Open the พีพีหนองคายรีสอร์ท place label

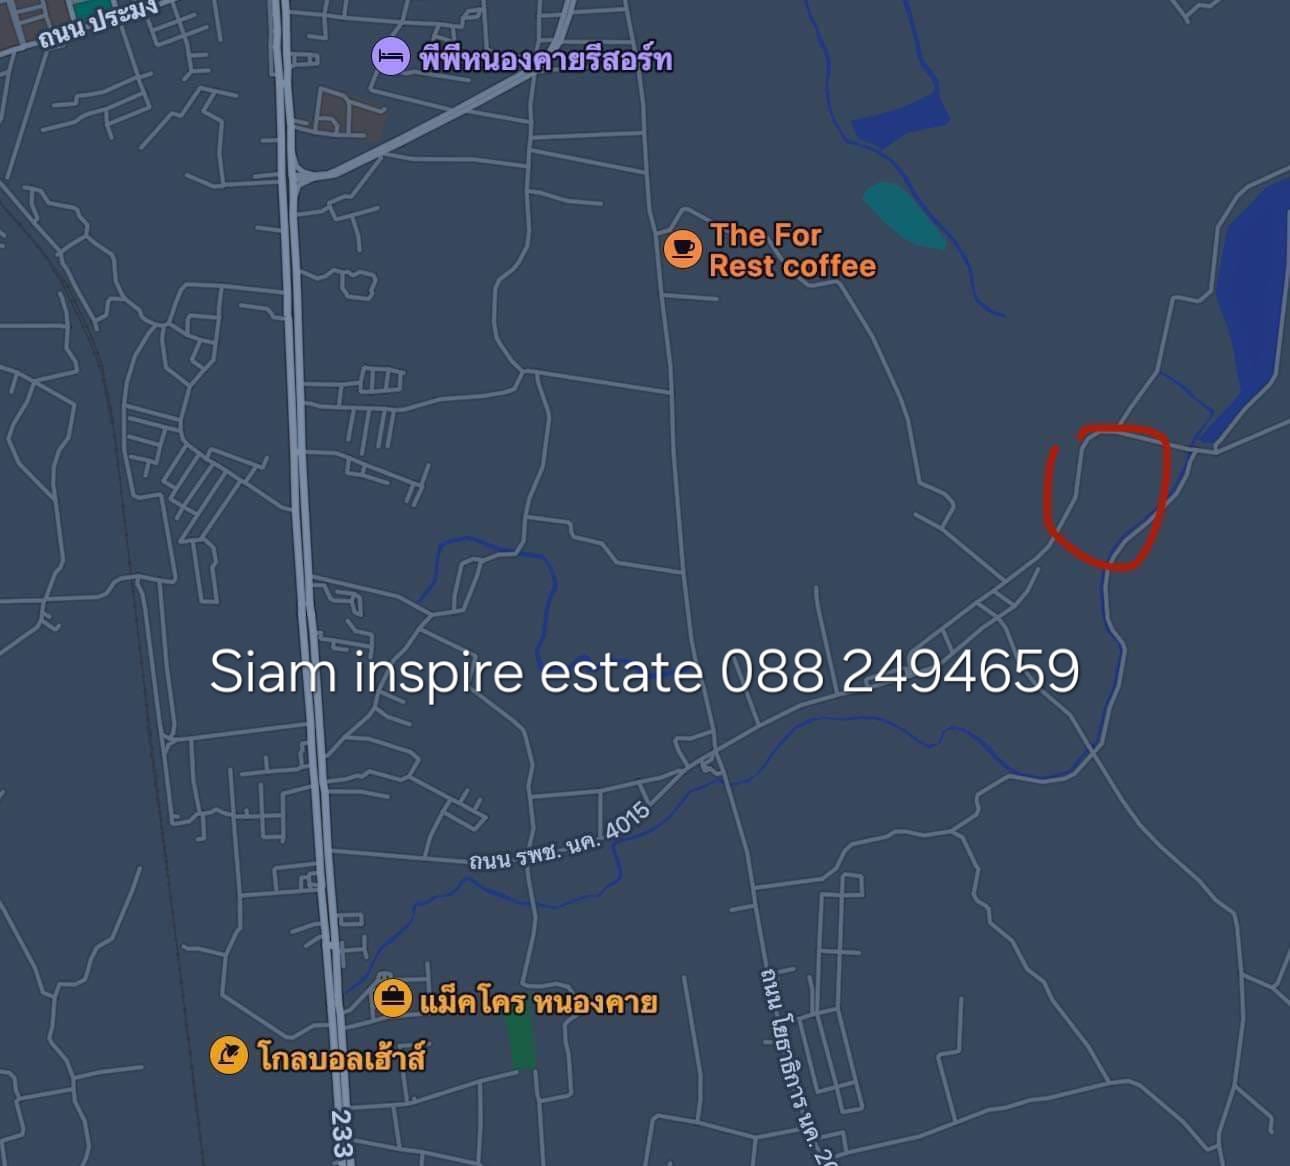(x=546, y=59)
